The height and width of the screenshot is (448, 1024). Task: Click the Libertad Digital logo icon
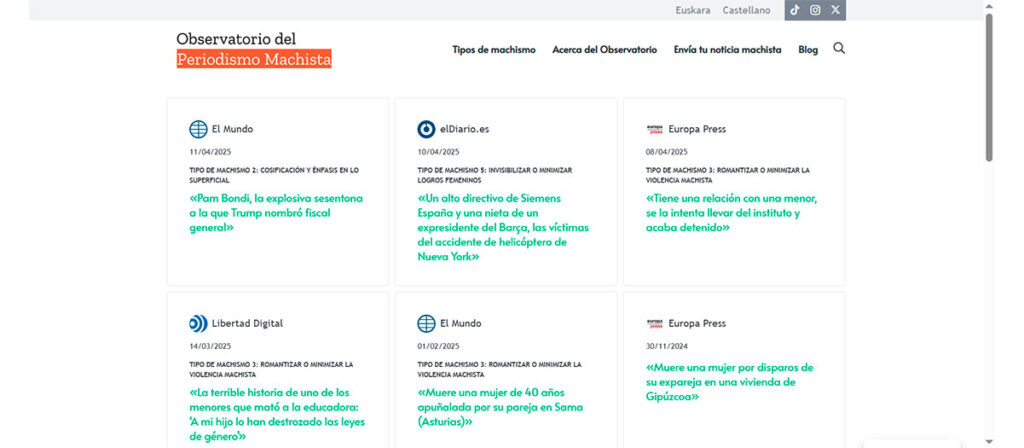[198, 323]
